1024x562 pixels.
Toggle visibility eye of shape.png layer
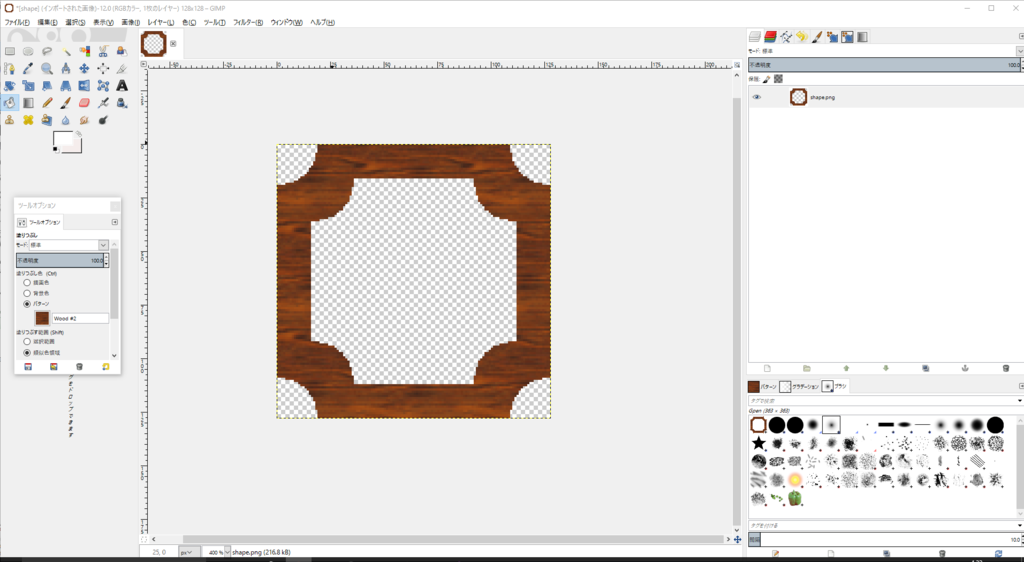pyautogui.click(x=756, y=97)
